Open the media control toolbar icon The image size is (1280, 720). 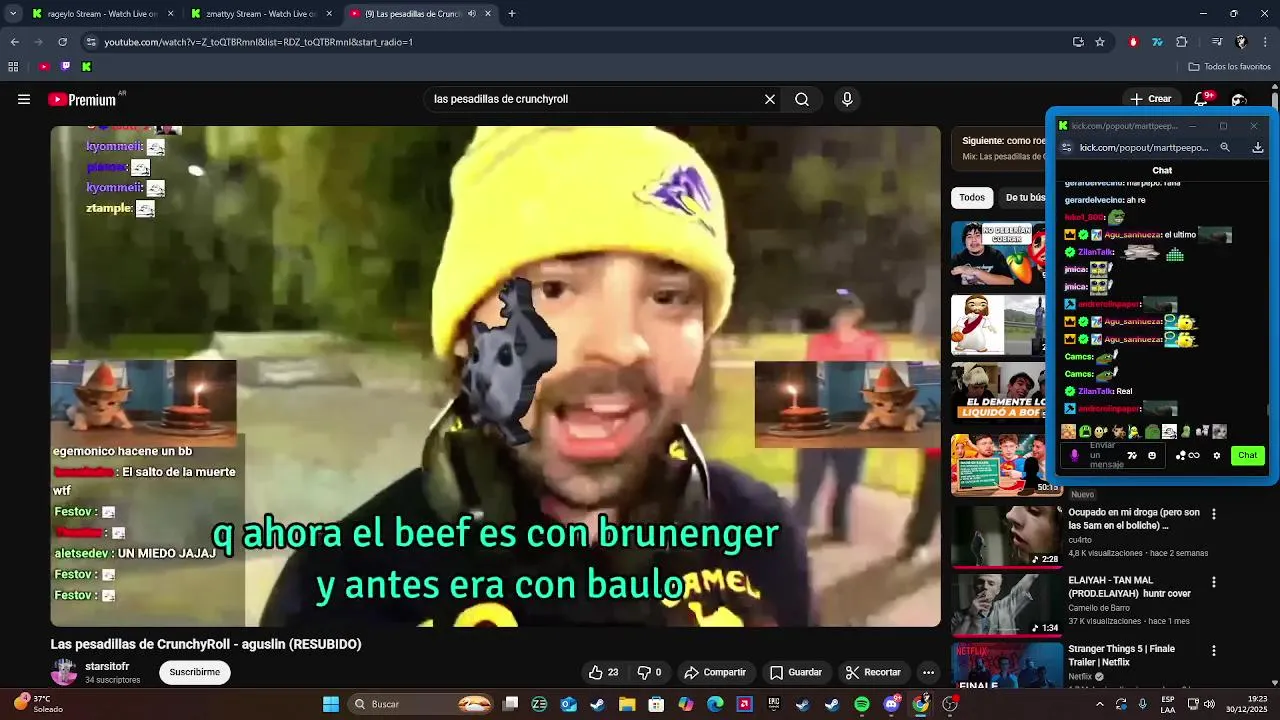(1217, 42)
